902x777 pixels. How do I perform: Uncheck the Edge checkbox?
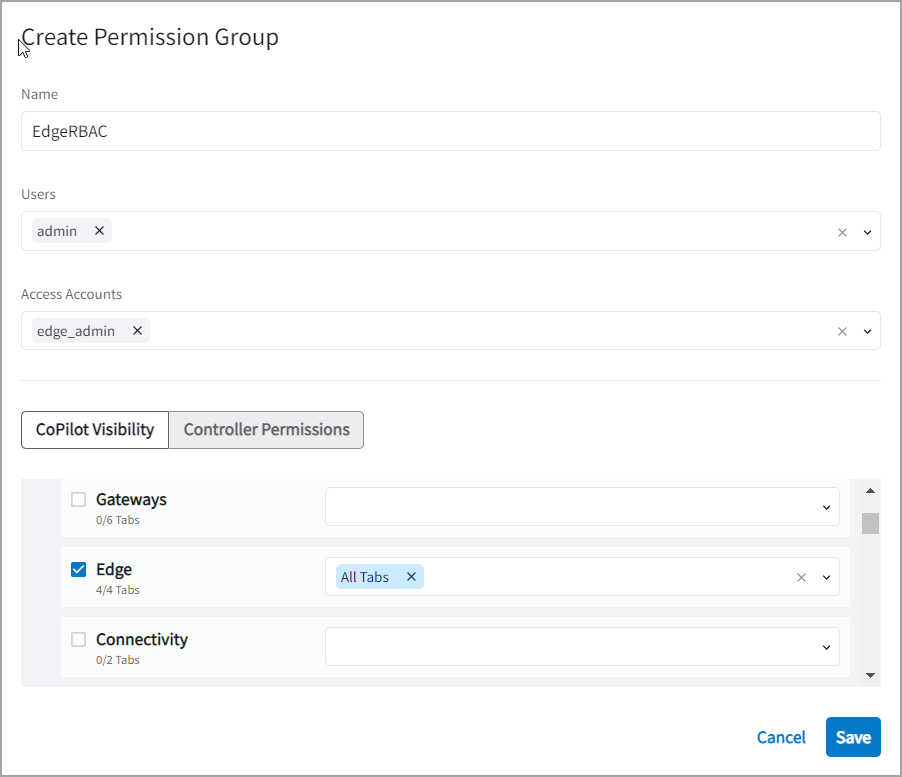78,570
